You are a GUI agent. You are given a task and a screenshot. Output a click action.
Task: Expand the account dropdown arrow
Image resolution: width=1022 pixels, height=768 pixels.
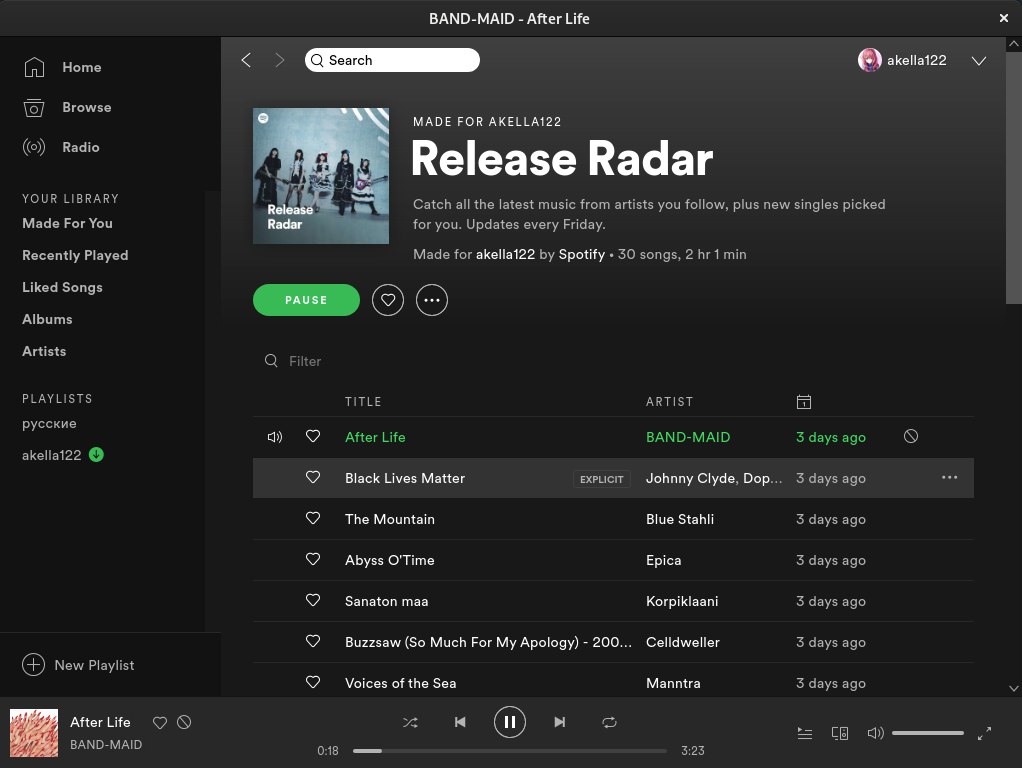(x=978, y=61)
